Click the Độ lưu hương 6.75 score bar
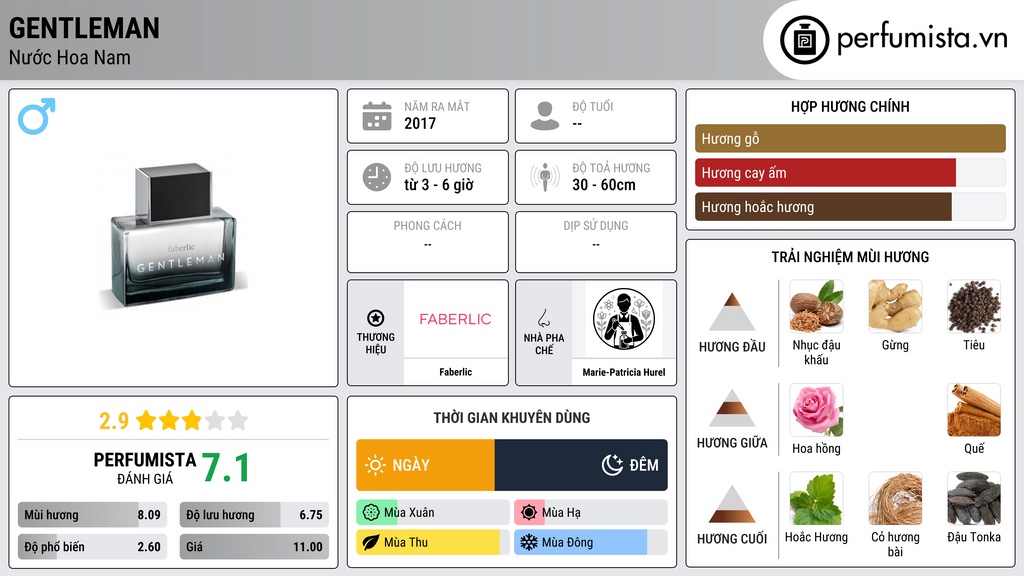Image resolution: width=1024 pixels, height=576 pixels. coord(255,515)
